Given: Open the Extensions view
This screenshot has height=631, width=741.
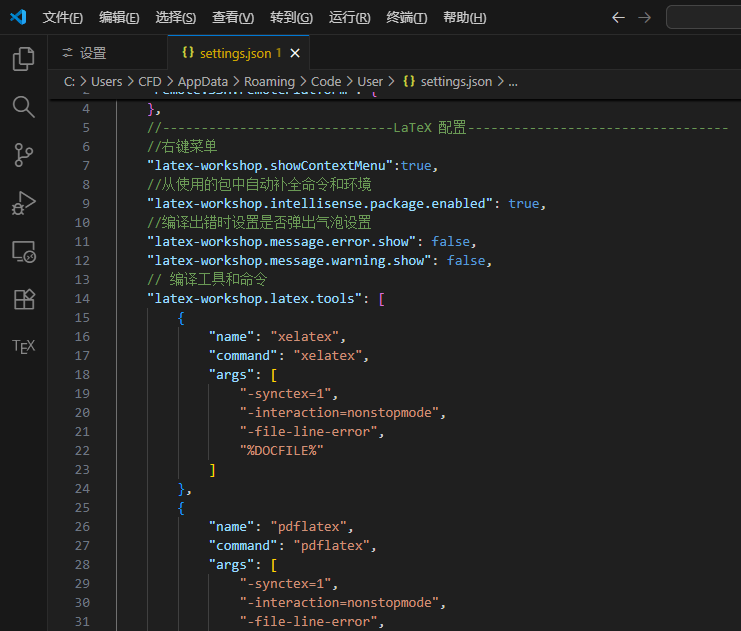Looking at the screenshot, I should 23,300.
